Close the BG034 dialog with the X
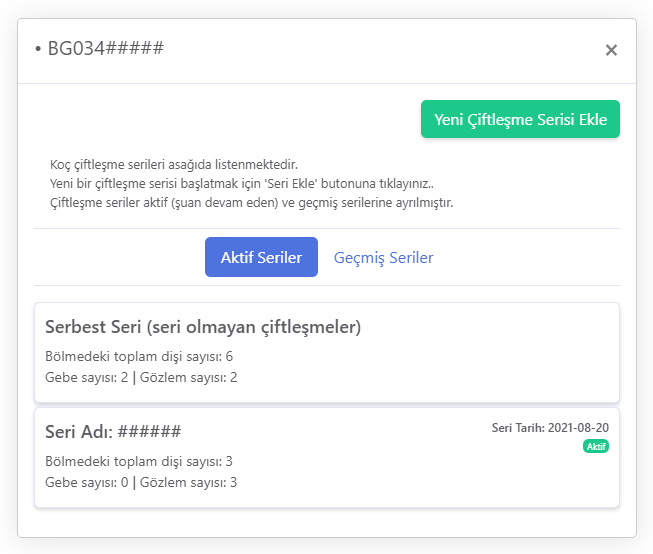This screenshot has height=554, width=653. tap(611, 50)
